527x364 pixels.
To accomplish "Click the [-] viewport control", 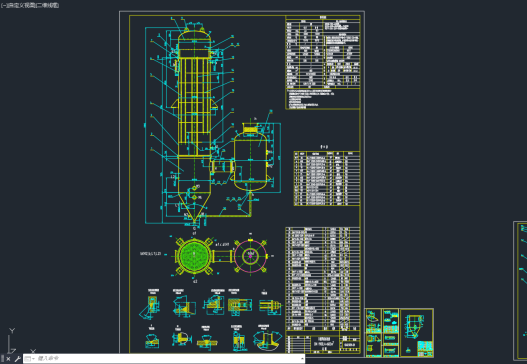I will pos(4,5).
